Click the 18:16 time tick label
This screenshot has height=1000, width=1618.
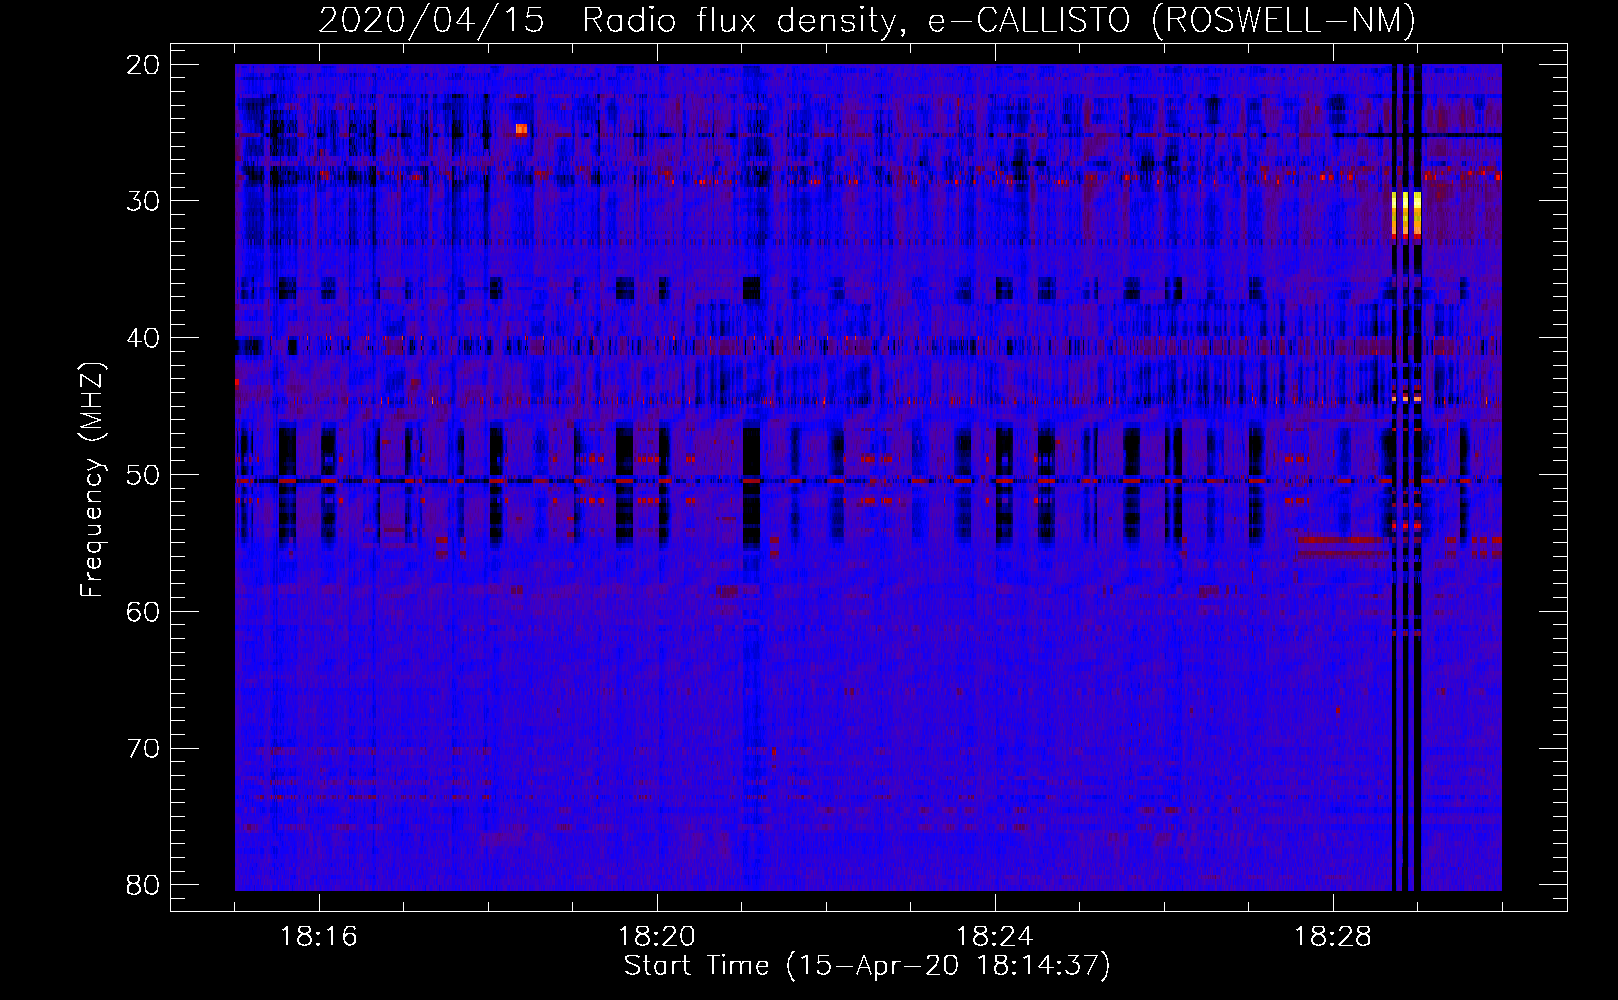click(x=319, y=937)
